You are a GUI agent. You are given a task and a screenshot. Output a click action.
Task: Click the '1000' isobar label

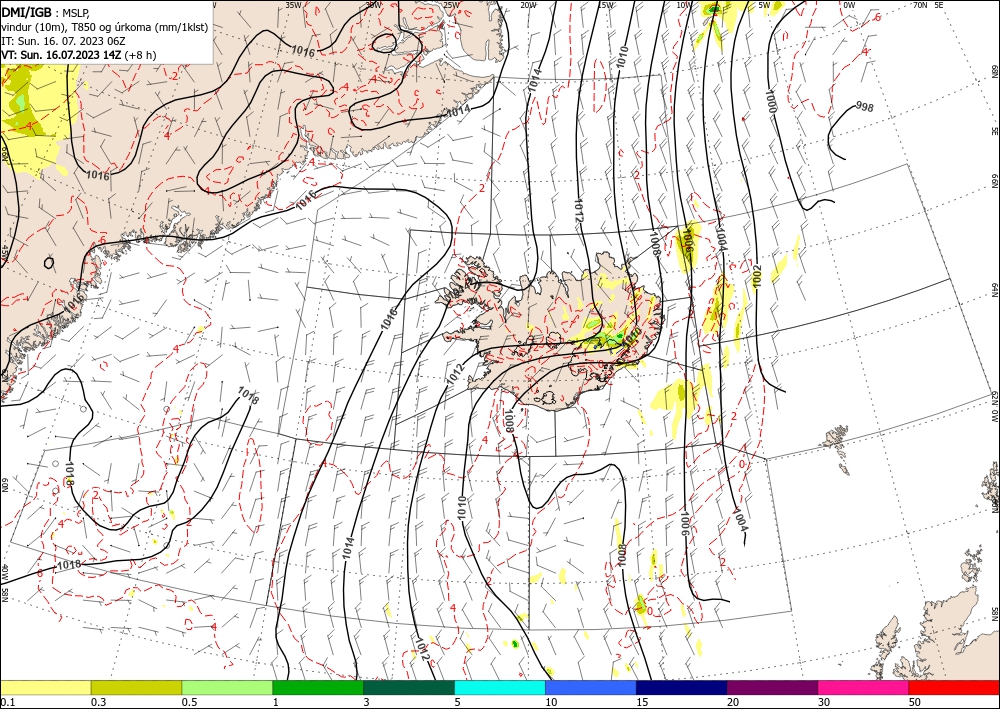770,102
